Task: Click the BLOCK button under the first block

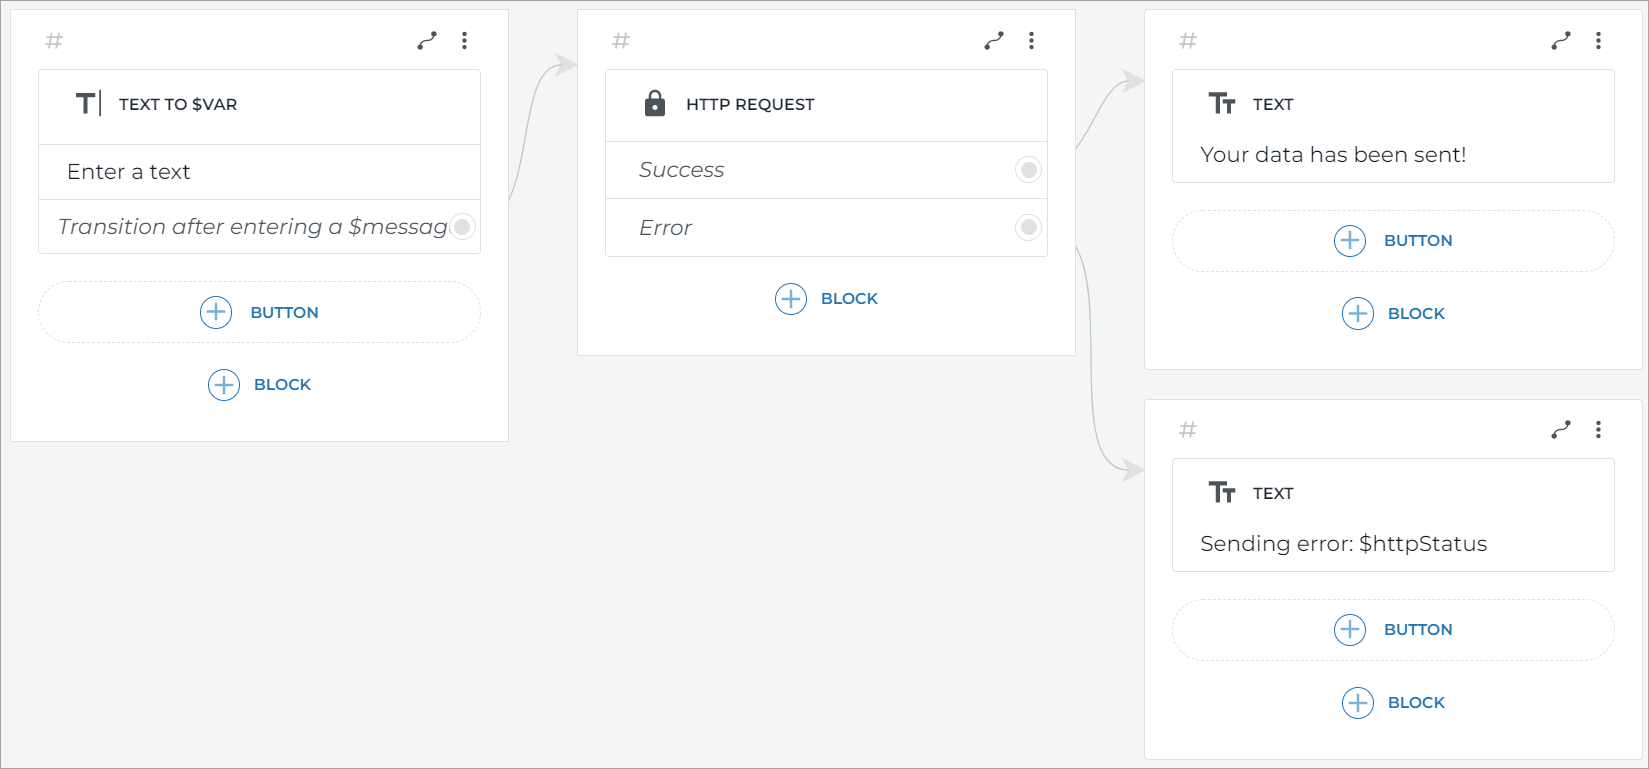Action: [x=258, y=384]
